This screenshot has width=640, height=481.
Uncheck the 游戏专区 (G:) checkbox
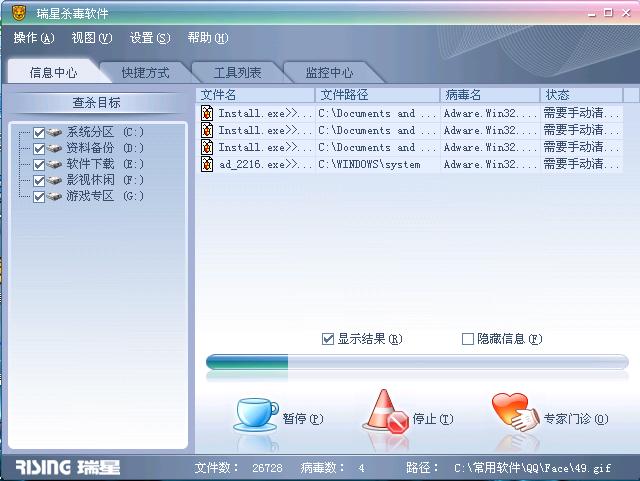39,197
